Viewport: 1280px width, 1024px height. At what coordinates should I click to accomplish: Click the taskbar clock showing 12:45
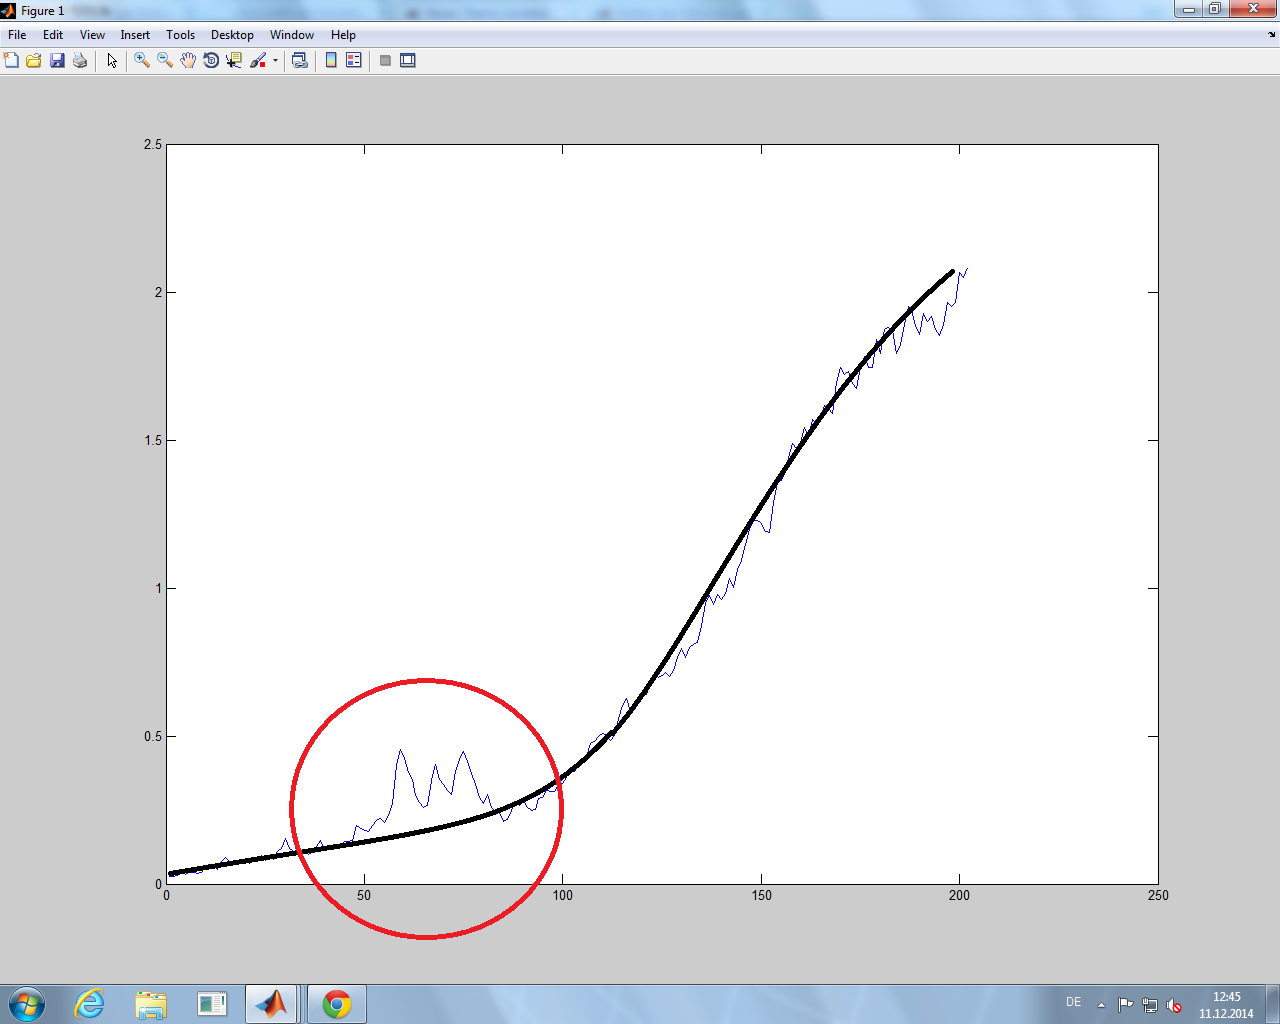pos(1226,1004)
